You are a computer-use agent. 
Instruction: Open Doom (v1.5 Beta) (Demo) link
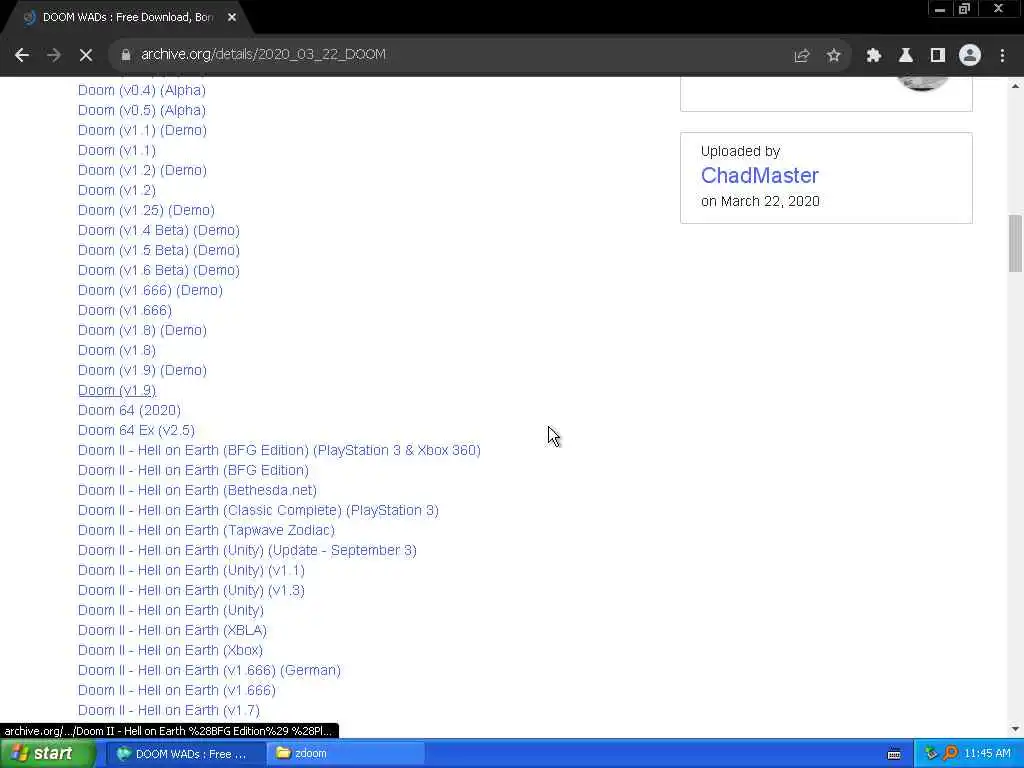(x=159, y=250)
